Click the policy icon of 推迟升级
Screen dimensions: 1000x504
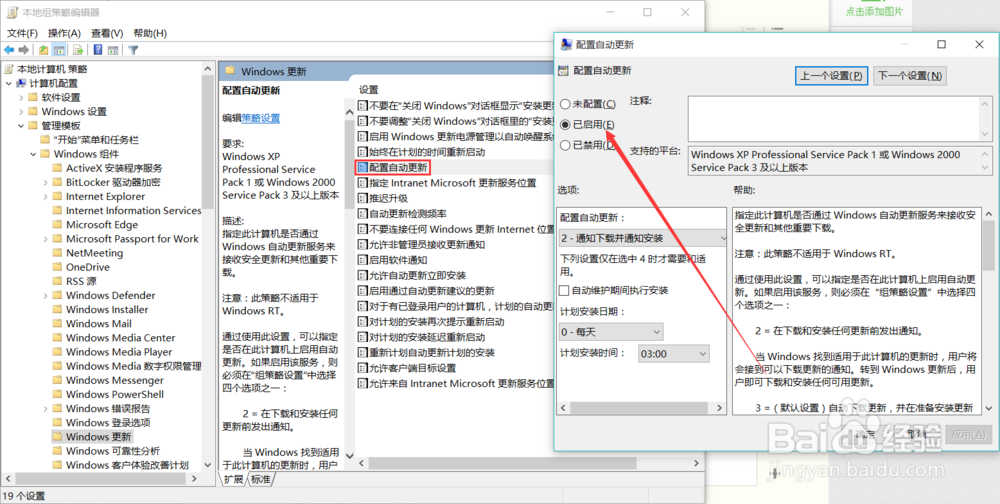pos(362,198)
